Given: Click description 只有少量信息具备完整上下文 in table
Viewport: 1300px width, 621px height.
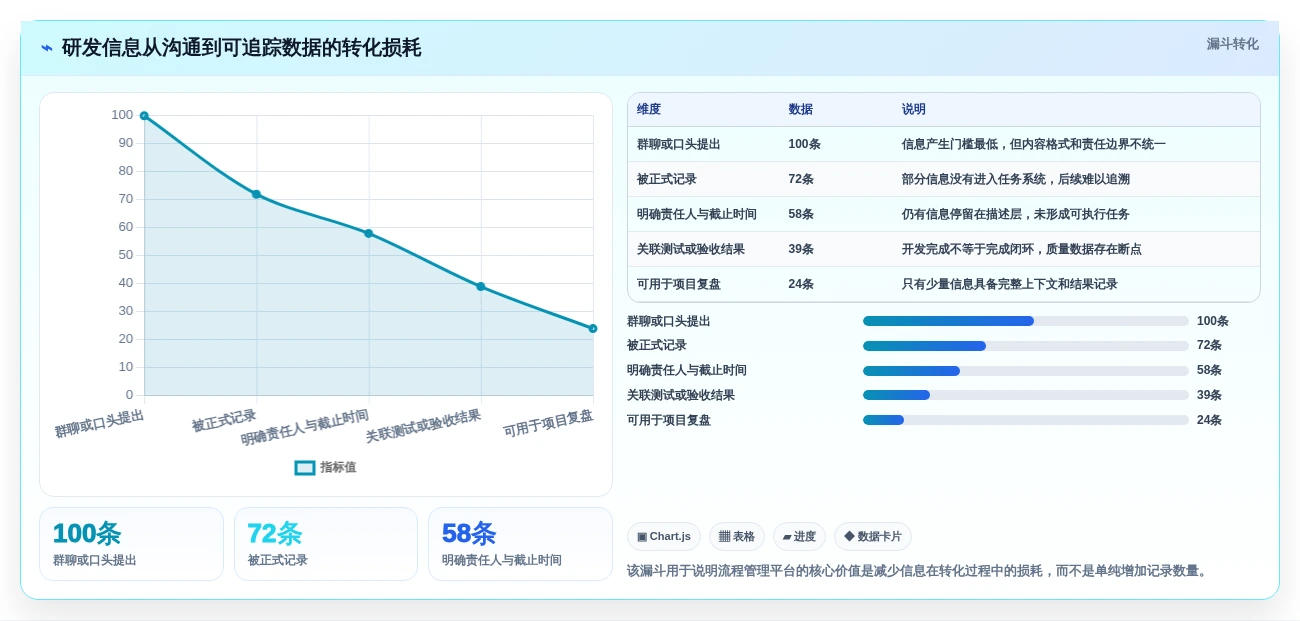Looking at the screenshot, I should click(x=1010, y=284).
